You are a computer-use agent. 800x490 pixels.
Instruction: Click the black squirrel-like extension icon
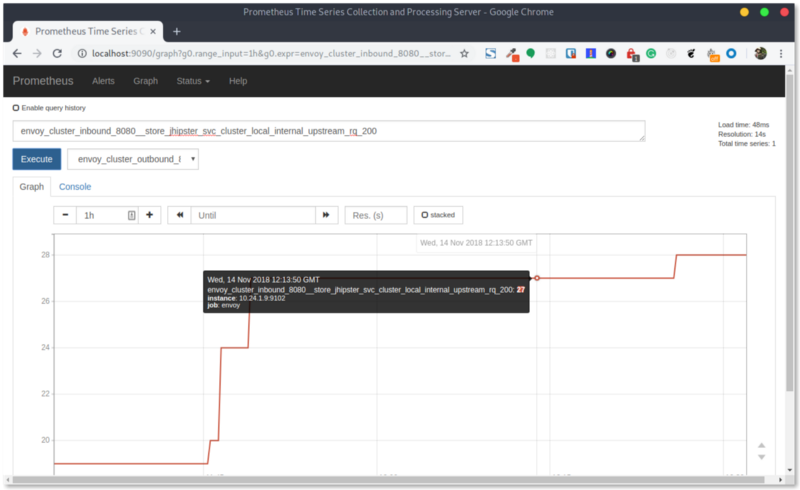tap(691, 54)
